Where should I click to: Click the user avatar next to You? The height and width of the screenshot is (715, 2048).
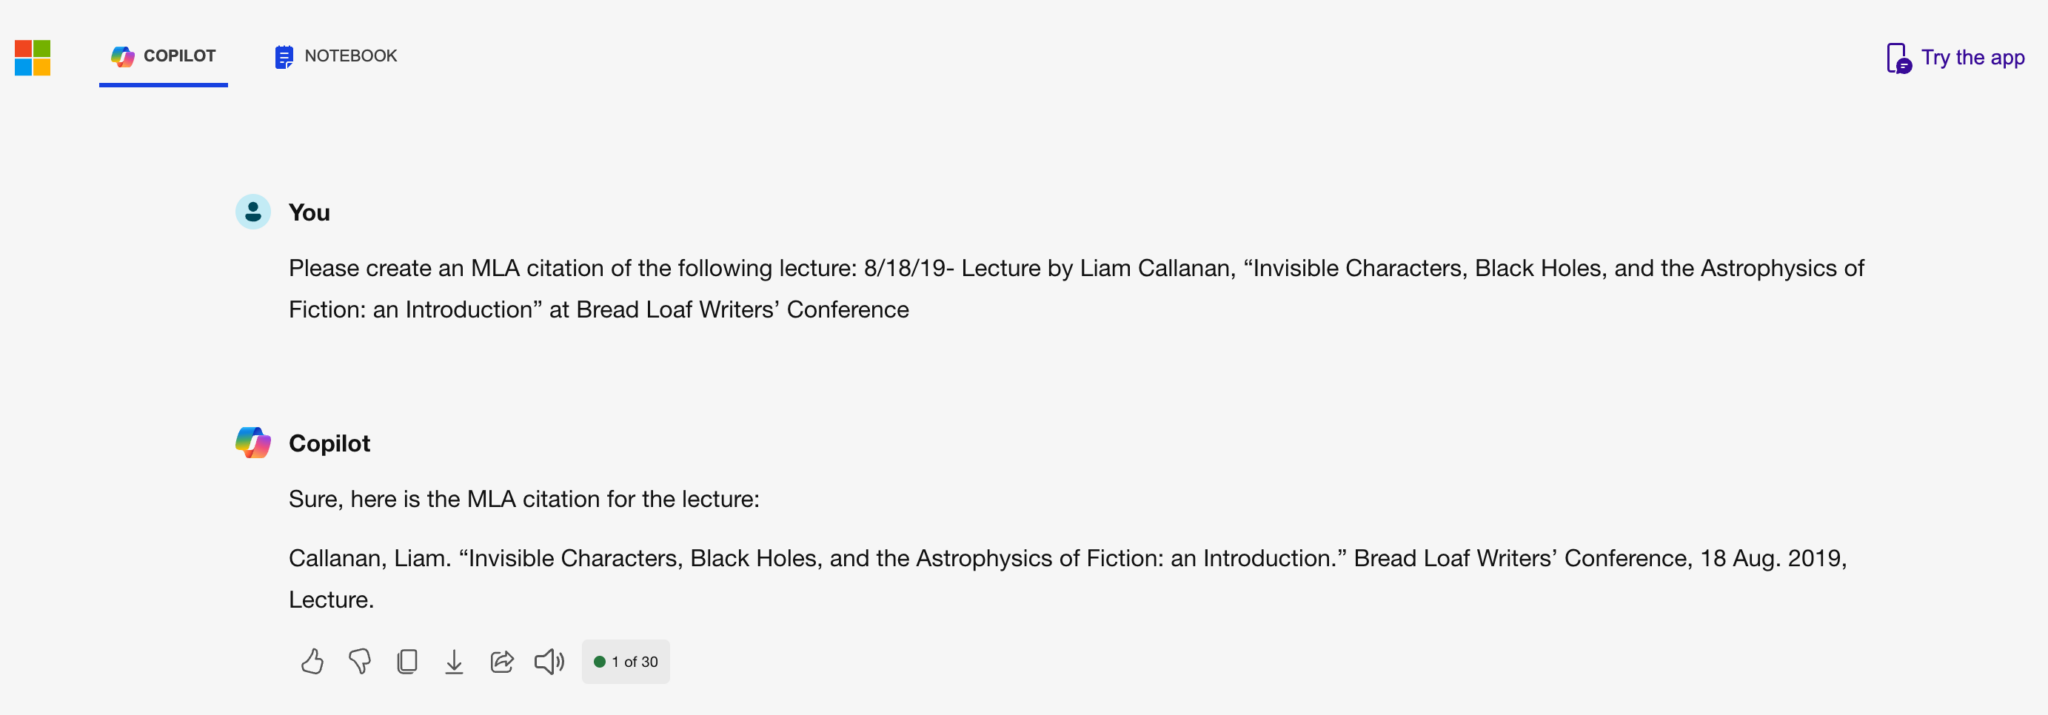pyautogui.click(x=253, y=212)
